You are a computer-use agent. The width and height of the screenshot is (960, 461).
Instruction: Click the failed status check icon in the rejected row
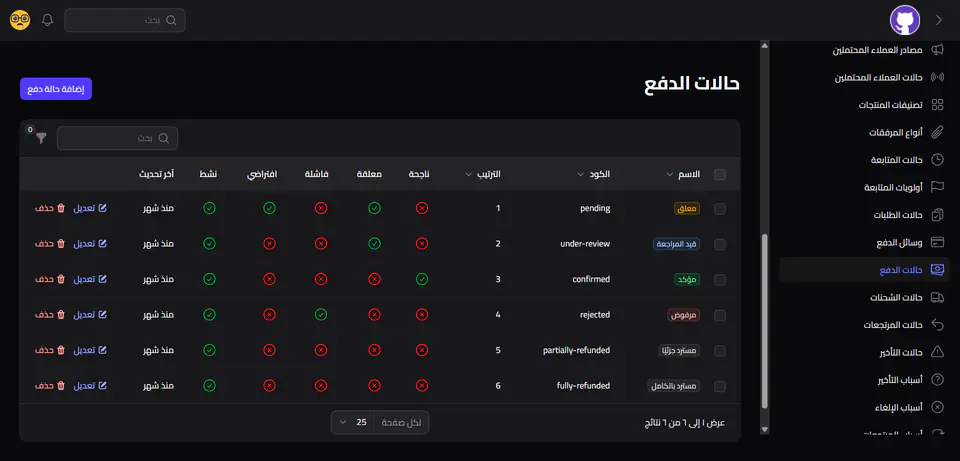tap(320, 315)
